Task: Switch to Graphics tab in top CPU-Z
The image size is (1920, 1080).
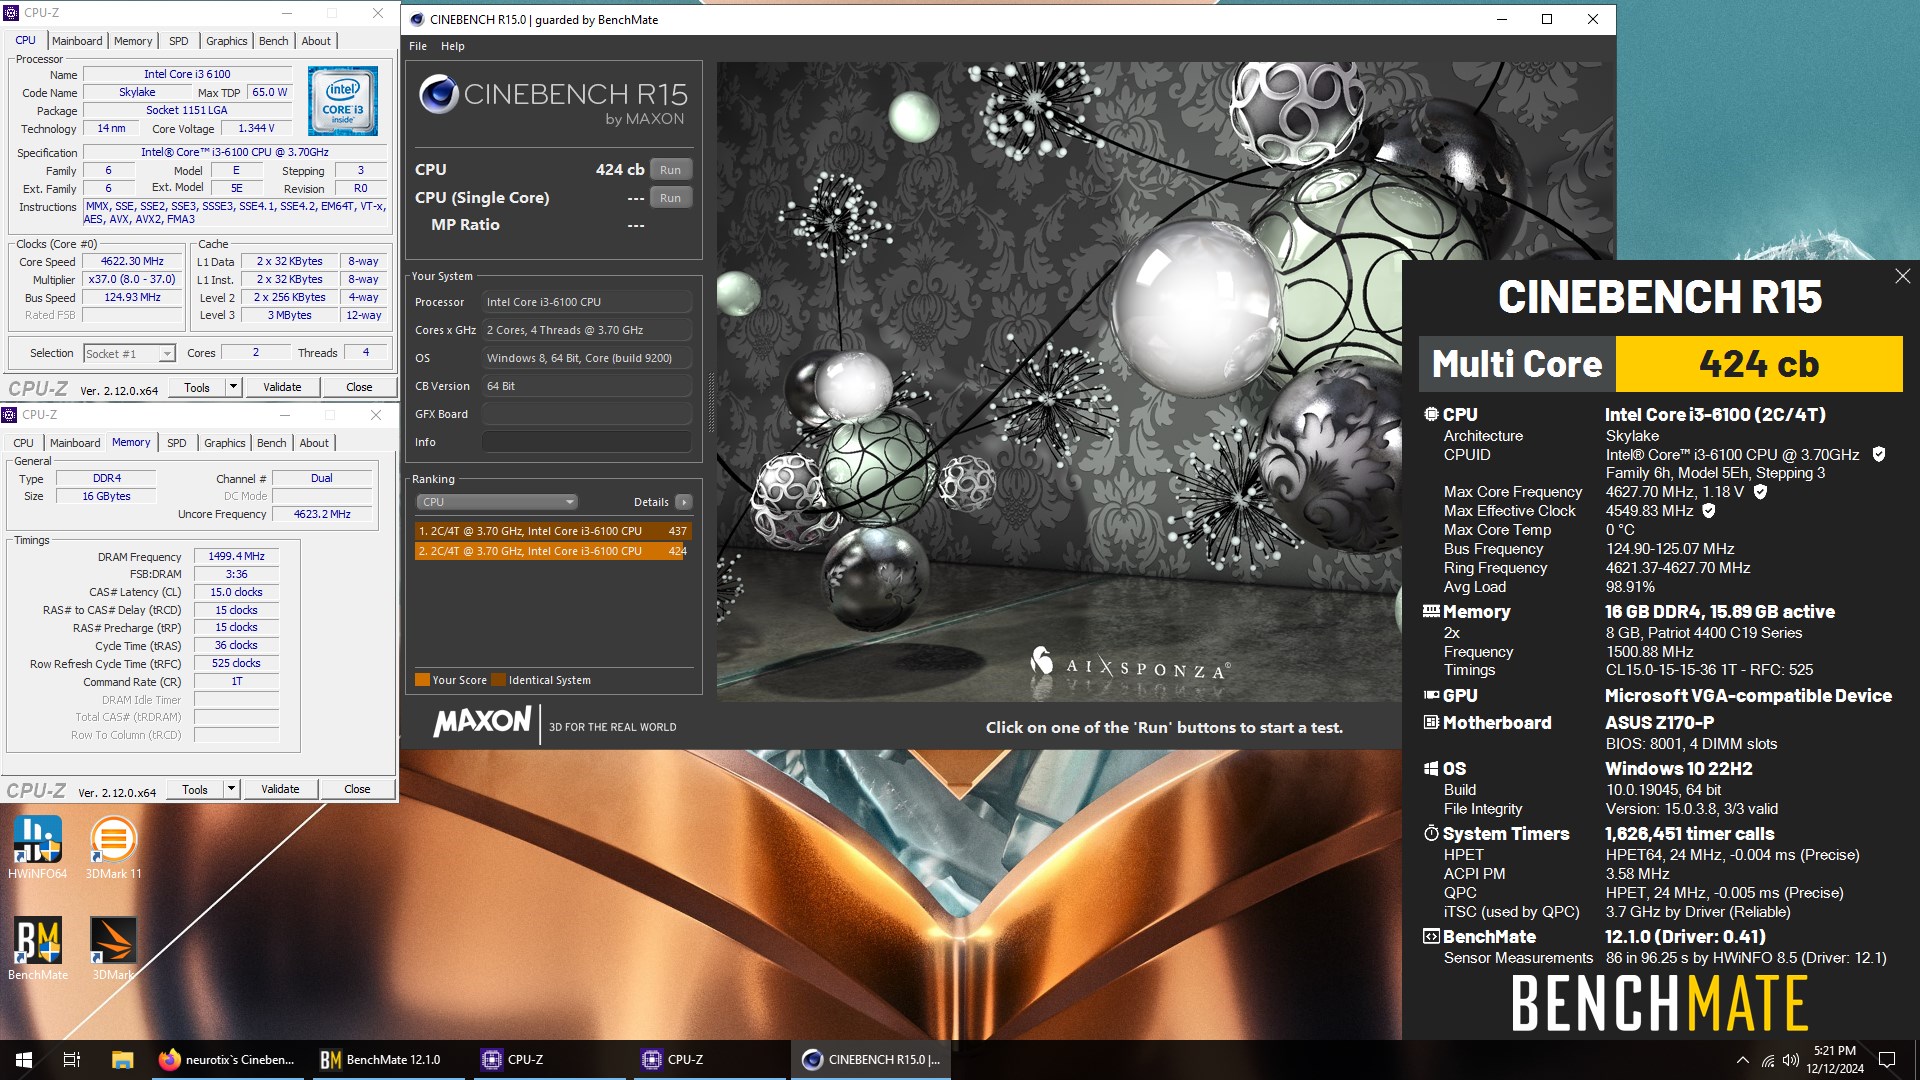Action: [x=226, y=41]
